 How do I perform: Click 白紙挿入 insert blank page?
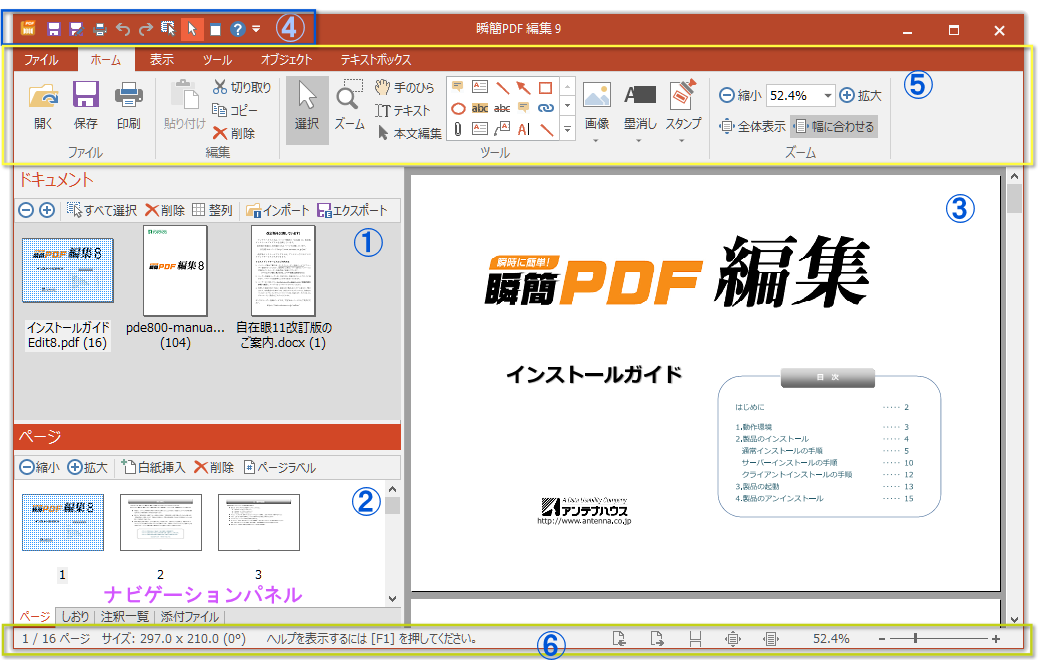tap(154, 467)
